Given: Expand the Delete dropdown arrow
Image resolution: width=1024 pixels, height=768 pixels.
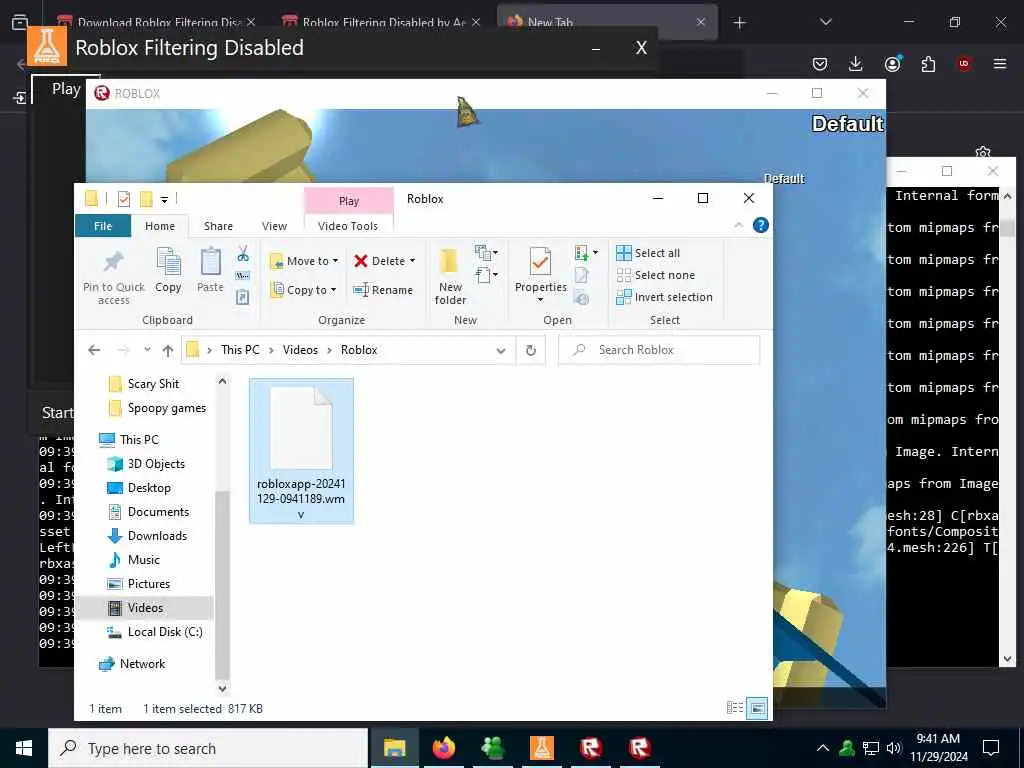Looking at the screenshot, I should click(x=413, y=261).
